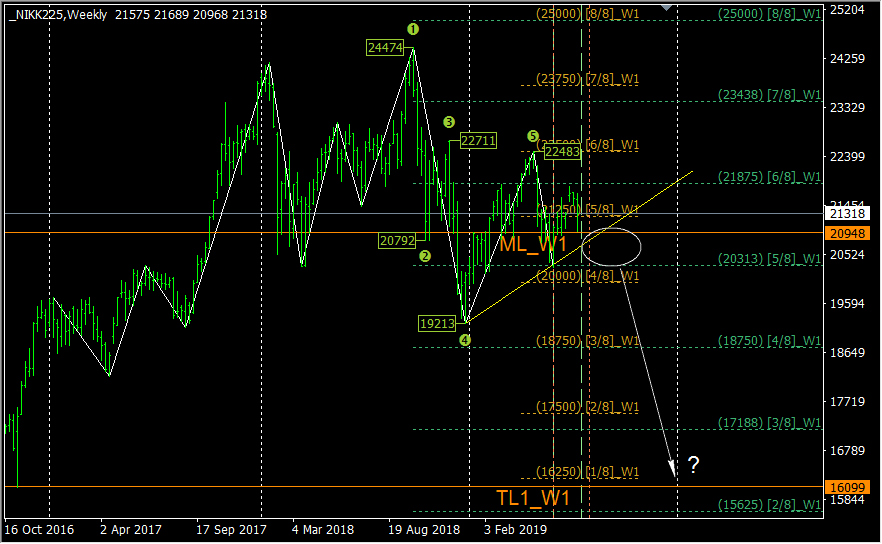Image resolution: width=882 pixels, height=544 pixels.
Task: Click the orange 20948 price axis tag
Action: (x=847, y=233)
